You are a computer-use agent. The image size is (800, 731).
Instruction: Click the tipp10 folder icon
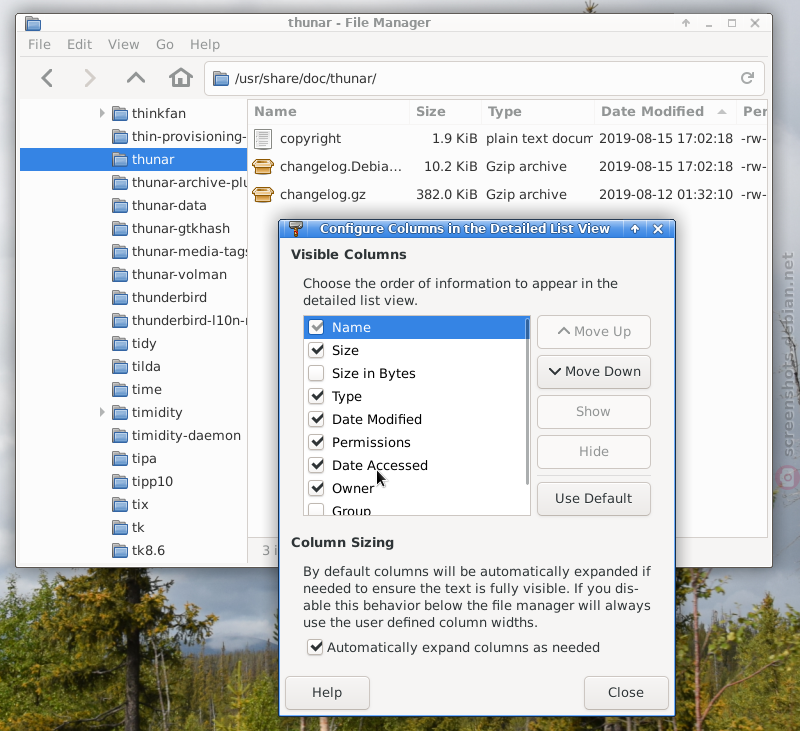coord(120,482)
